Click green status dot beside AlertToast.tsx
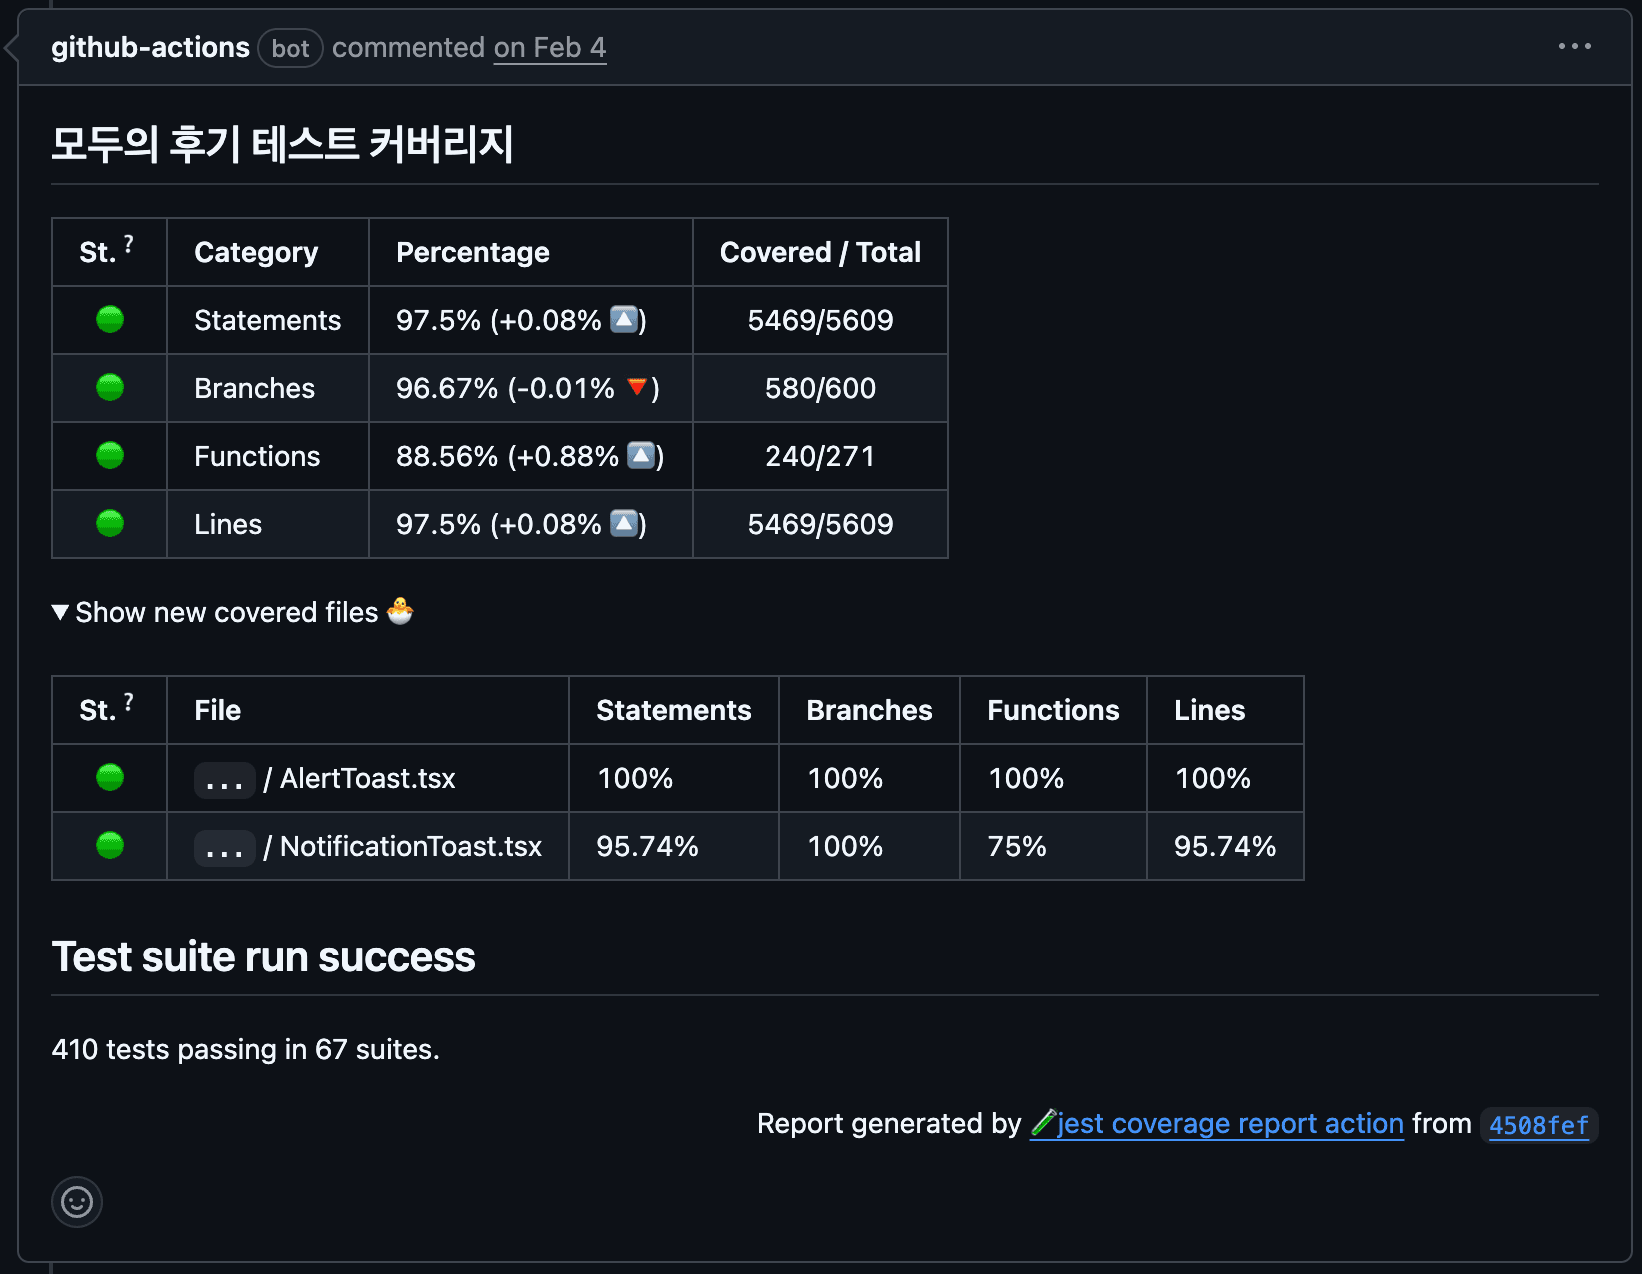The width and height of the screenshot is (1642, 1274). tap(110, 778)
